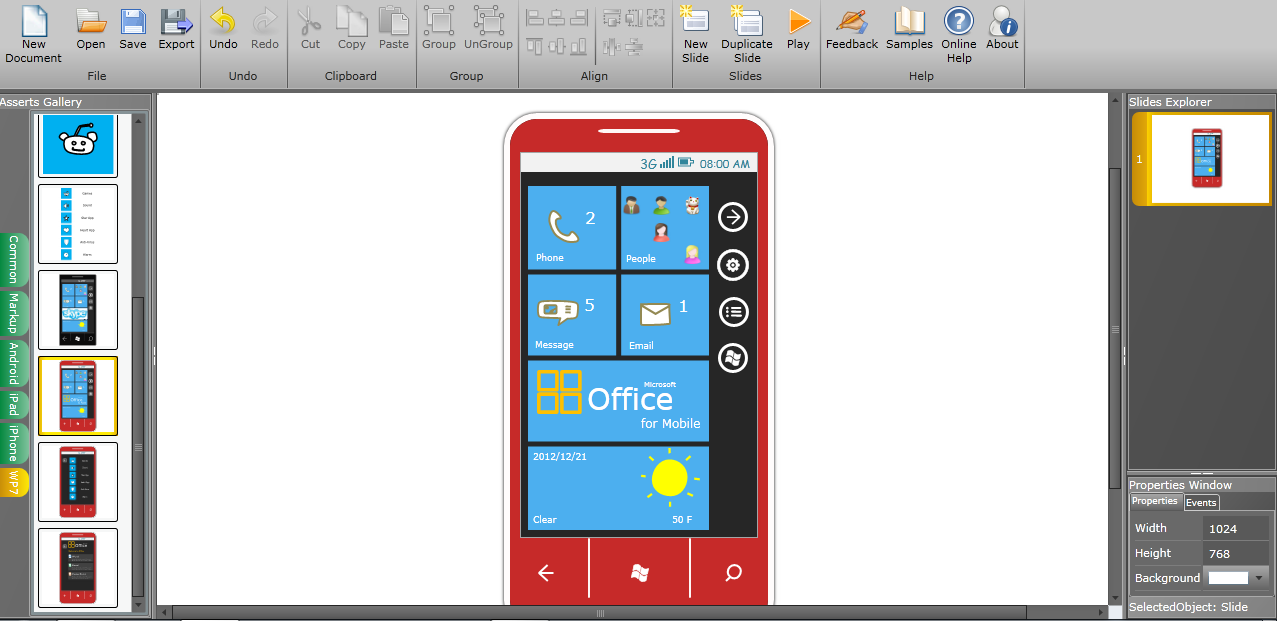This screenshot has width=1277, height=621.
Task: Click the canvas horizontal scrollbar
Action: click(x=600, y=612)
